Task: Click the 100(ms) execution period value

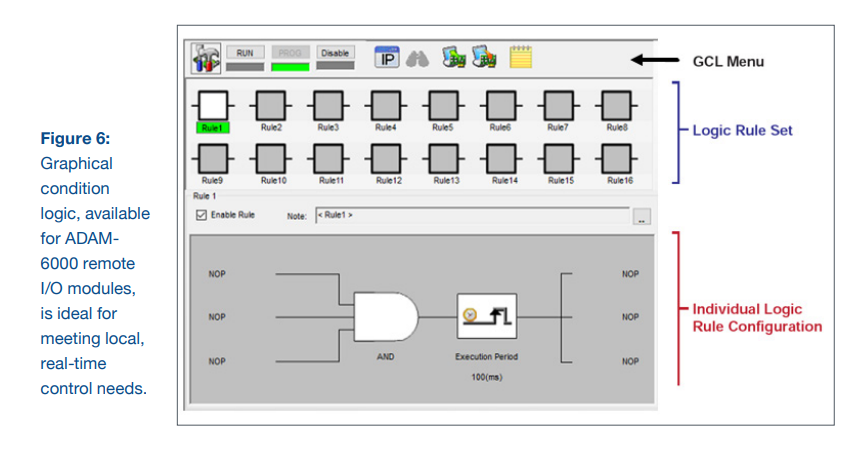Action: tap(486, 377)
